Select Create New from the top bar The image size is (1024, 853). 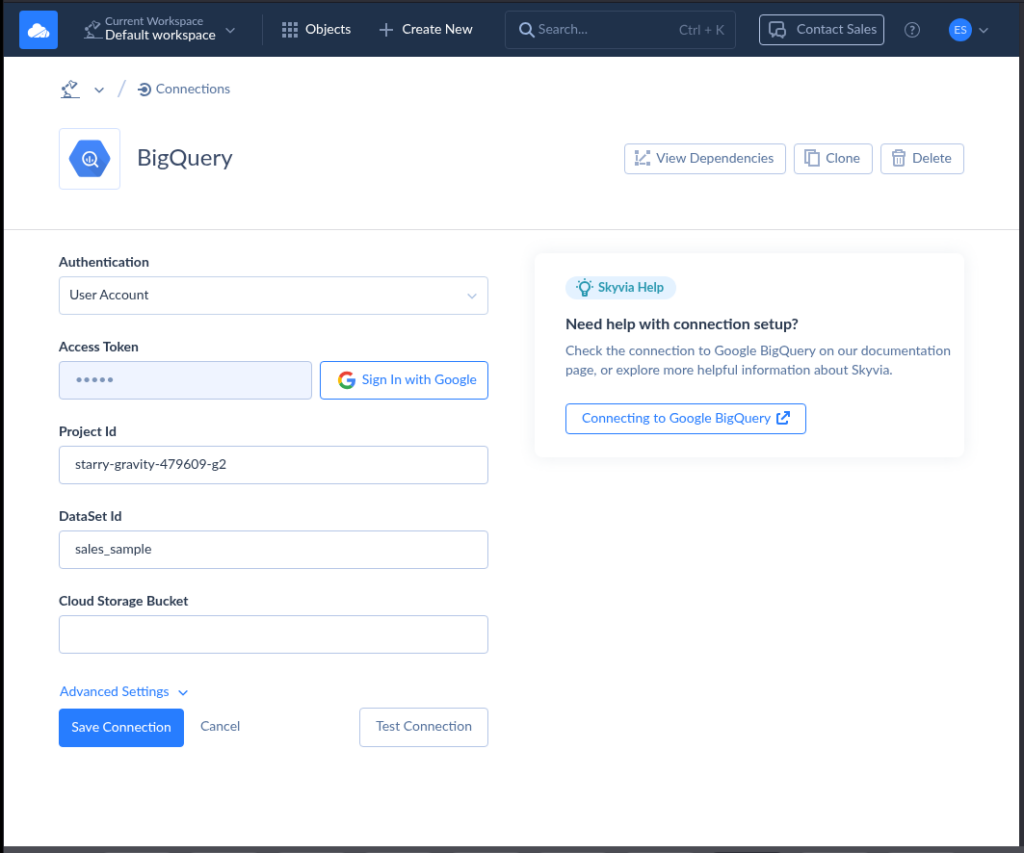click(425, 29)
